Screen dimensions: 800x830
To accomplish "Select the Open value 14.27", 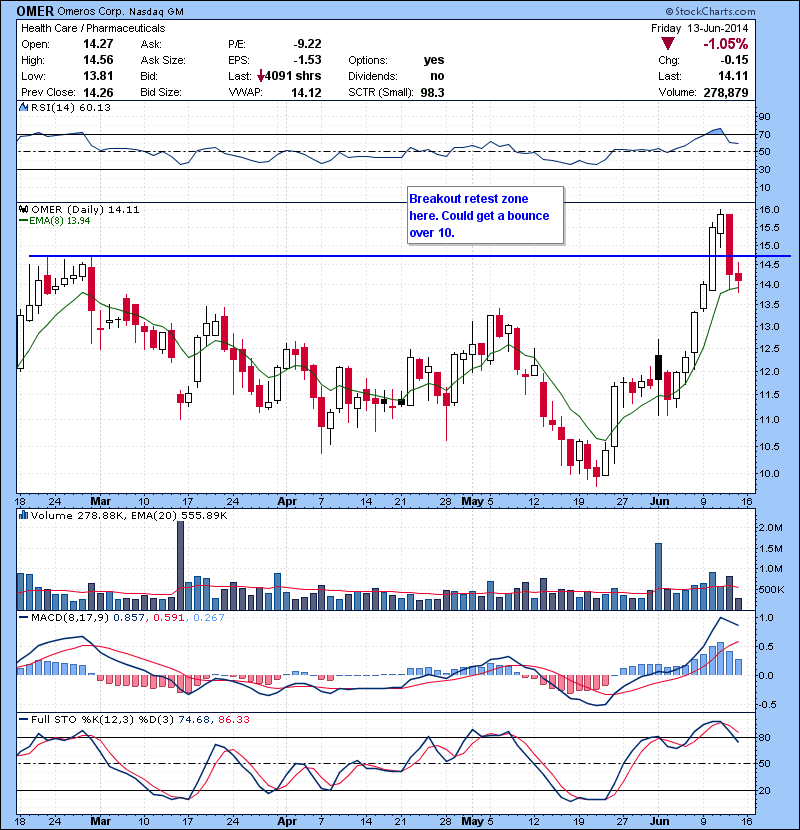I will pyautogui.click(x=98, y=44).
